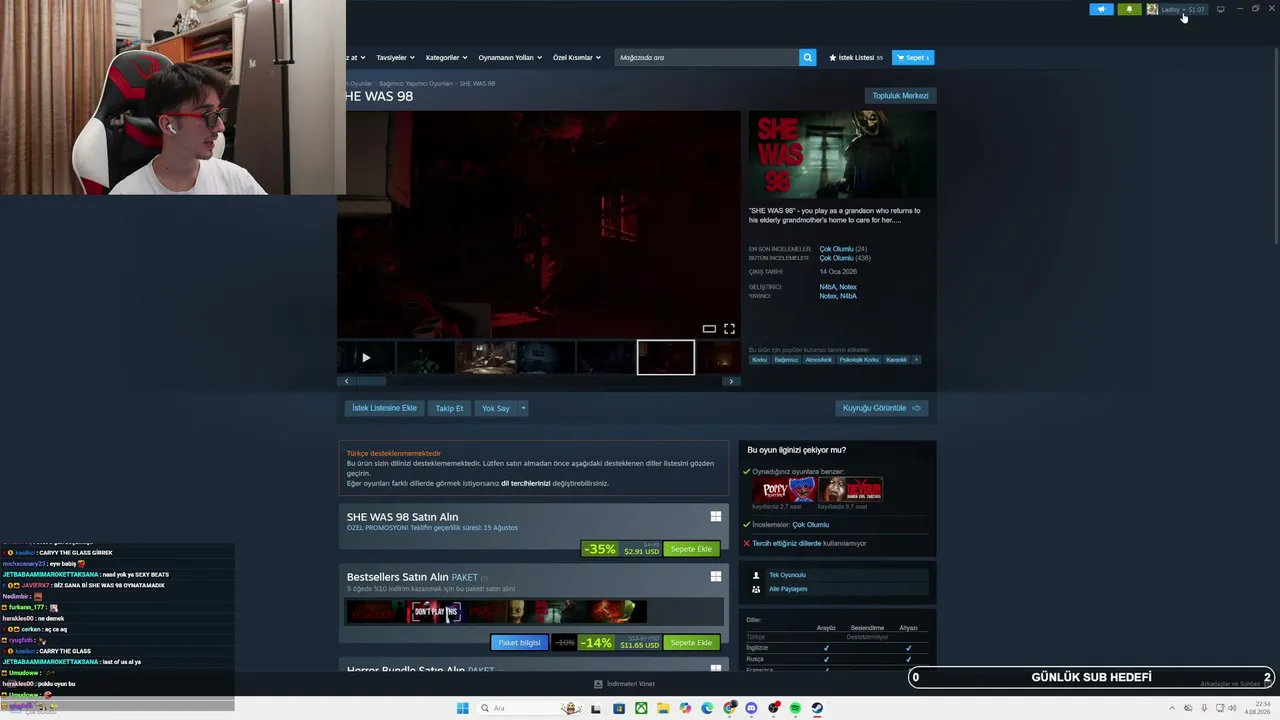This screenshot has height=720, width=1280.
Task: Click the Windows Start button
Action: pyautogui.click(x=462, y=708)
